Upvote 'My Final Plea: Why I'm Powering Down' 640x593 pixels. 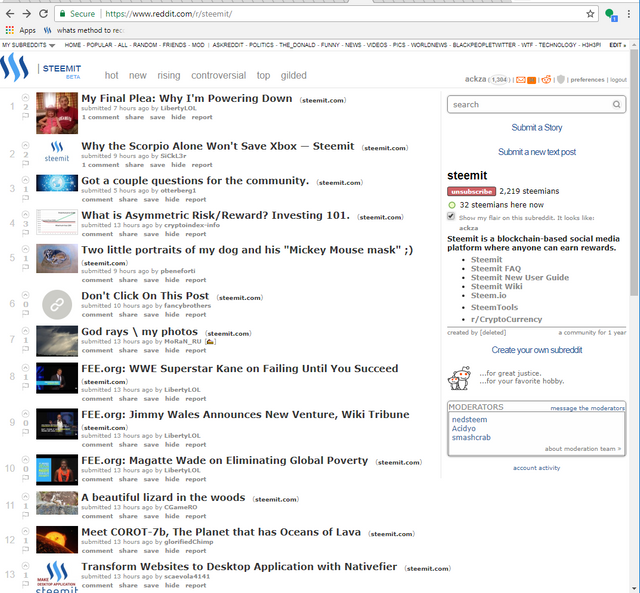[25, 98]
